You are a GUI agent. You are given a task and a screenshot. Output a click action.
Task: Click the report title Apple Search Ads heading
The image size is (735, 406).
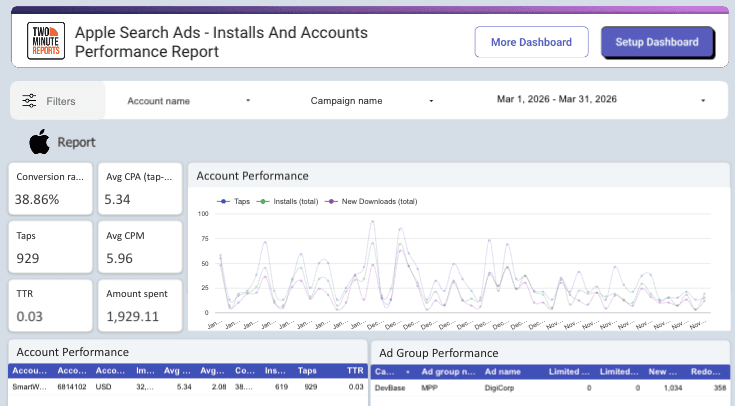221,42
